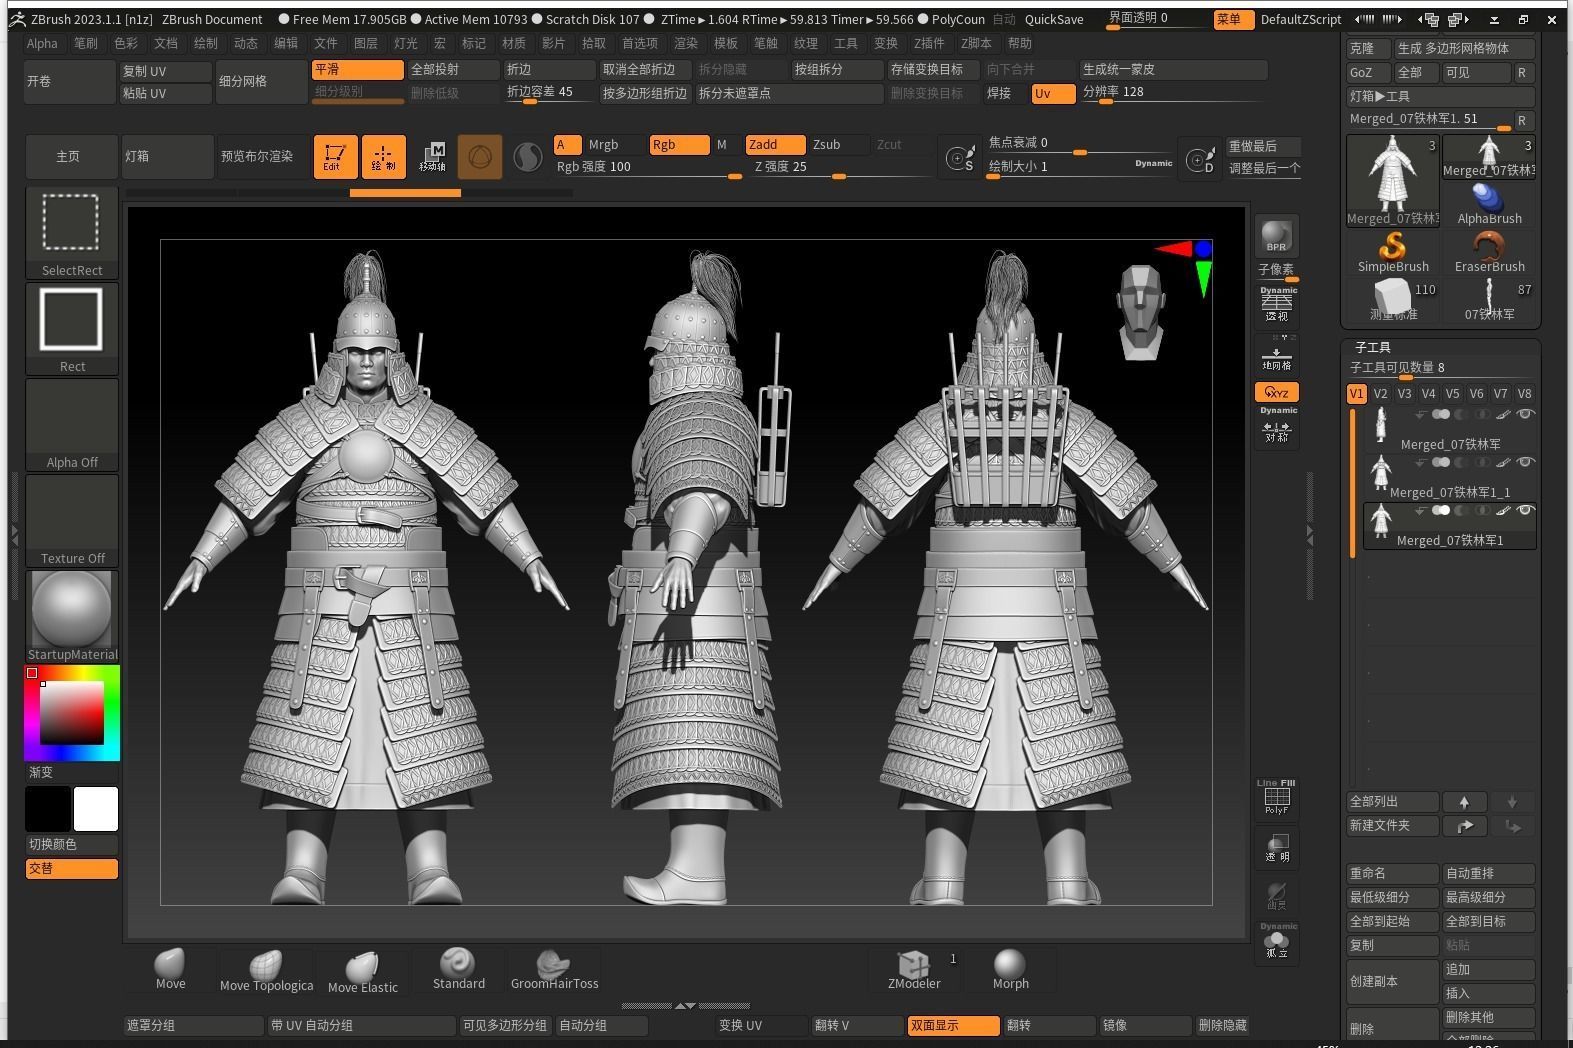Open the 帮助 help menu
Viewport: 1573px width, 1048px height.
point(1020,43)
